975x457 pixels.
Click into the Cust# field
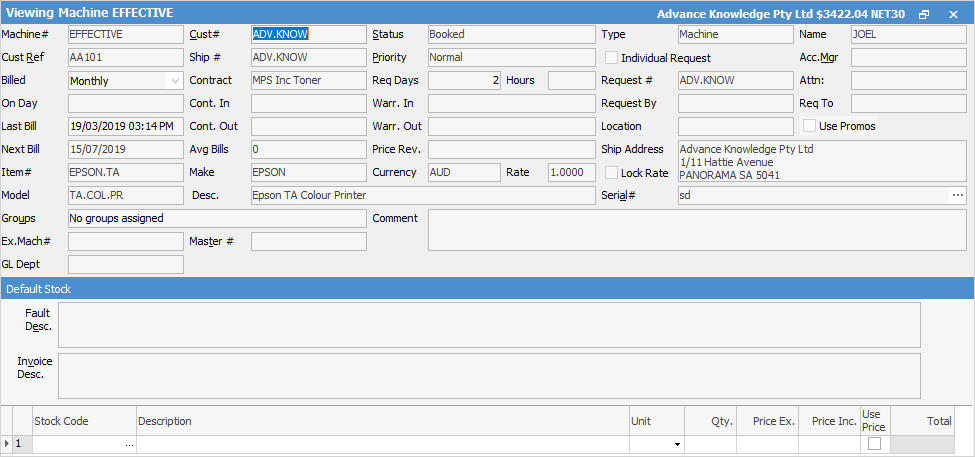pyautogui.click(x=308, y=34)
